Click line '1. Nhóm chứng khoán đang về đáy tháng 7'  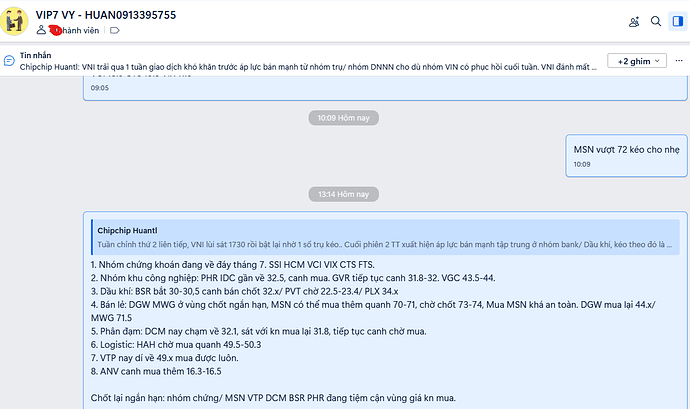click(x=232, y=265)
